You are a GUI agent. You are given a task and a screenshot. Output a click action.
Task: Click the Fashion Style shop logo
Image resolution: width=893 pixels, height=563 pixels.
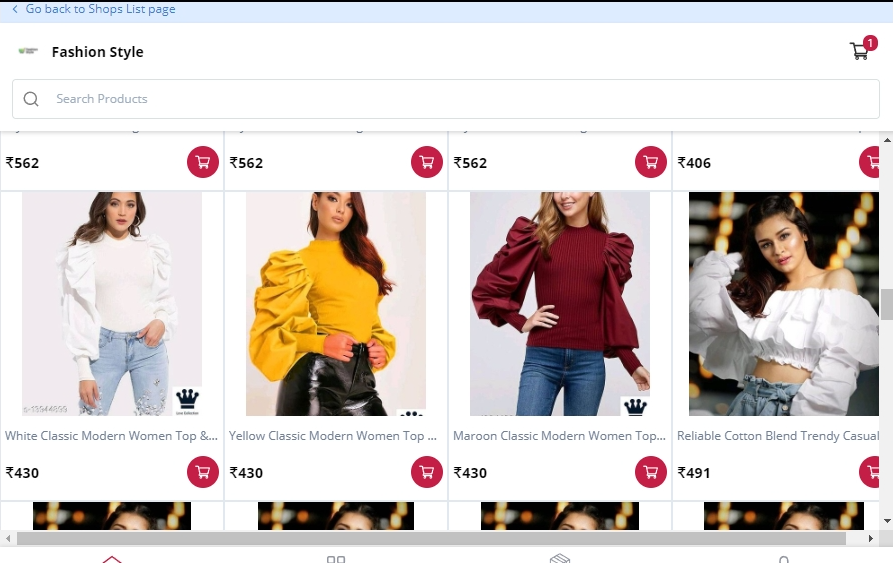click(28, 51)
